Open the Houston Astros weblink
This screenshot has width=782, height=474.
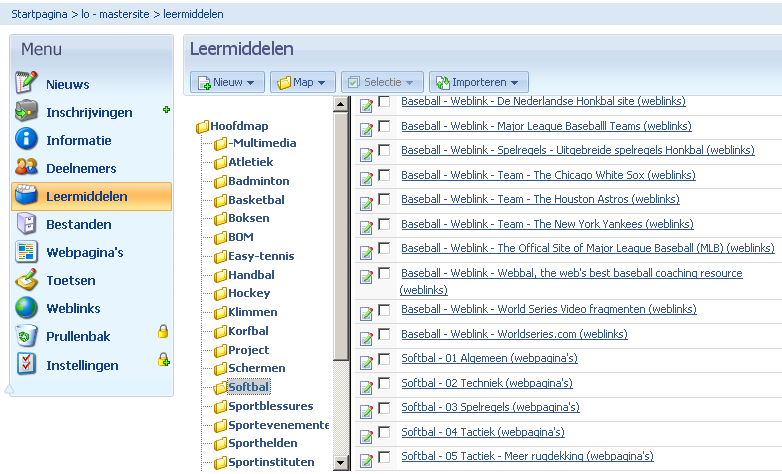540,199
